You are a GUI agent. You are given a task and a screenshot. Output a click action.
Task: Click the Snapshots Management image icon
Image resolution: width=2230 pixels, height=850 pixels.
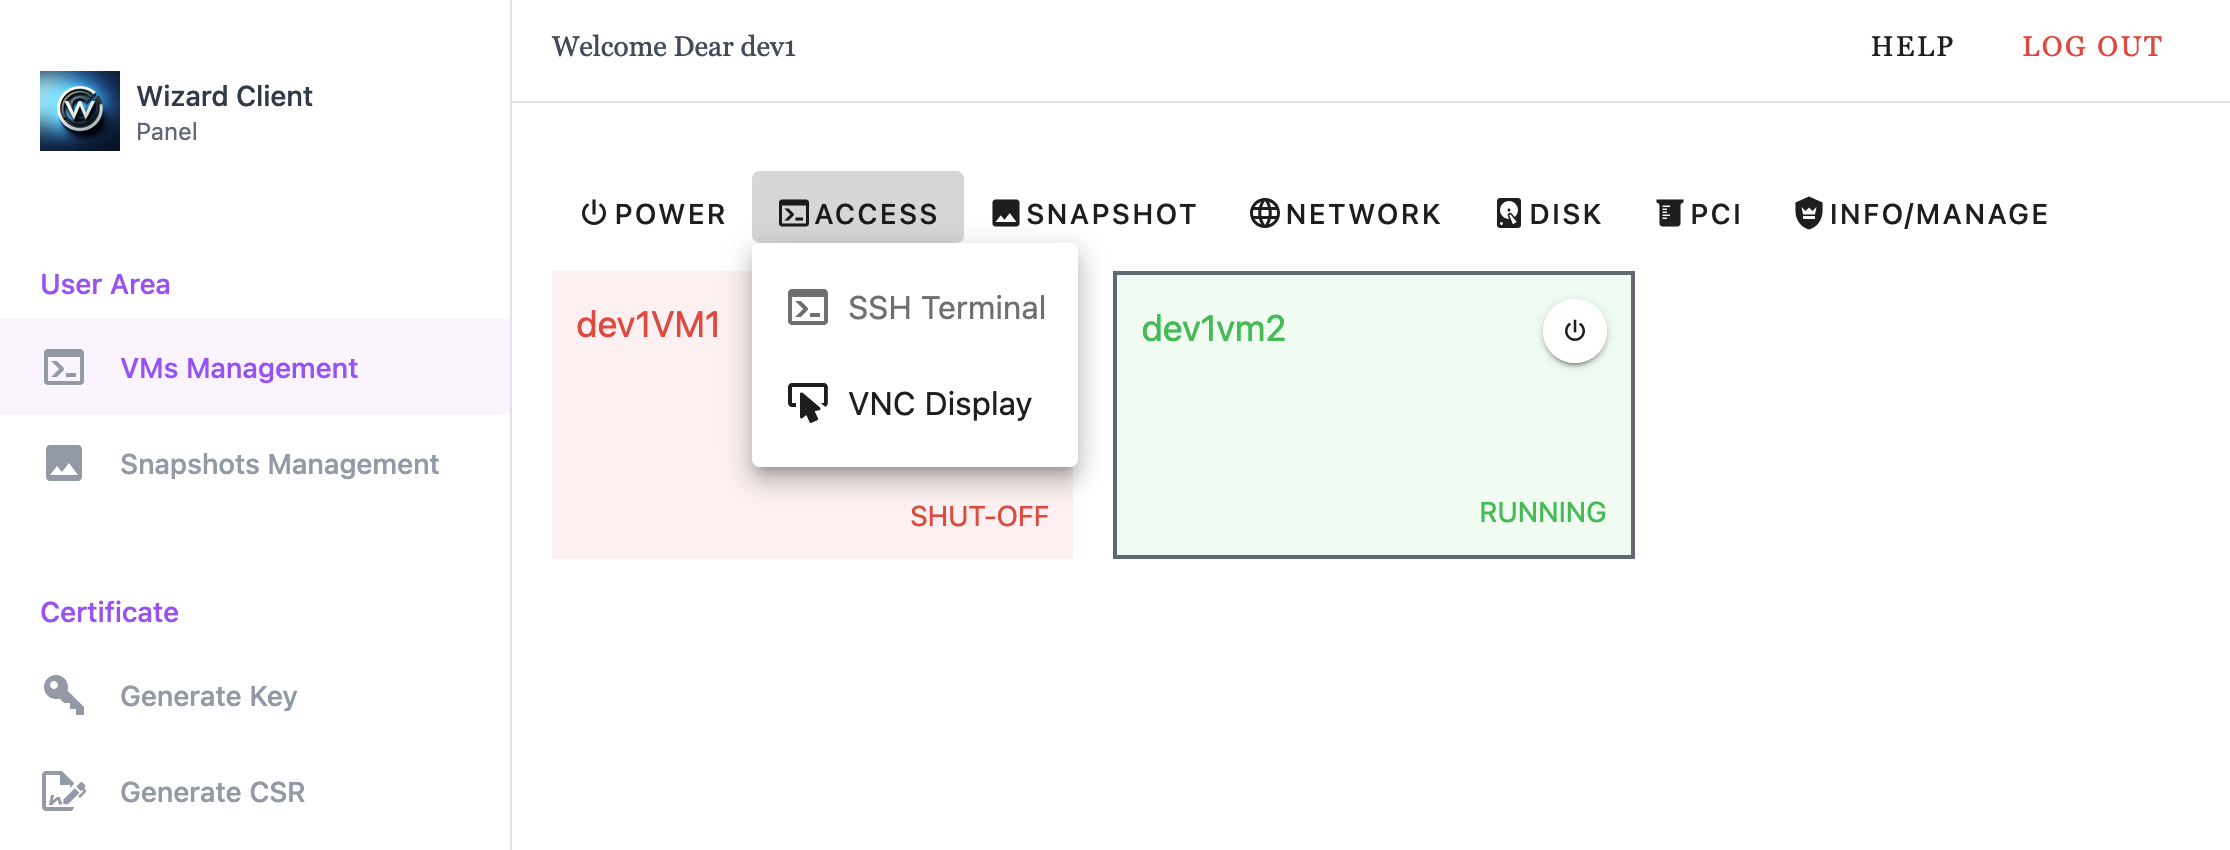pos(64,464)
